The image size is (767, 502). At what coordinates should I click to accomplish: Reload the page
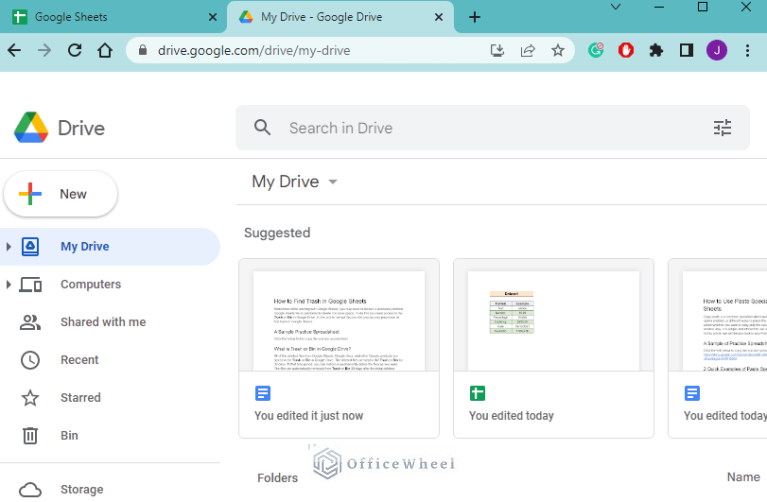pos(74,50)
